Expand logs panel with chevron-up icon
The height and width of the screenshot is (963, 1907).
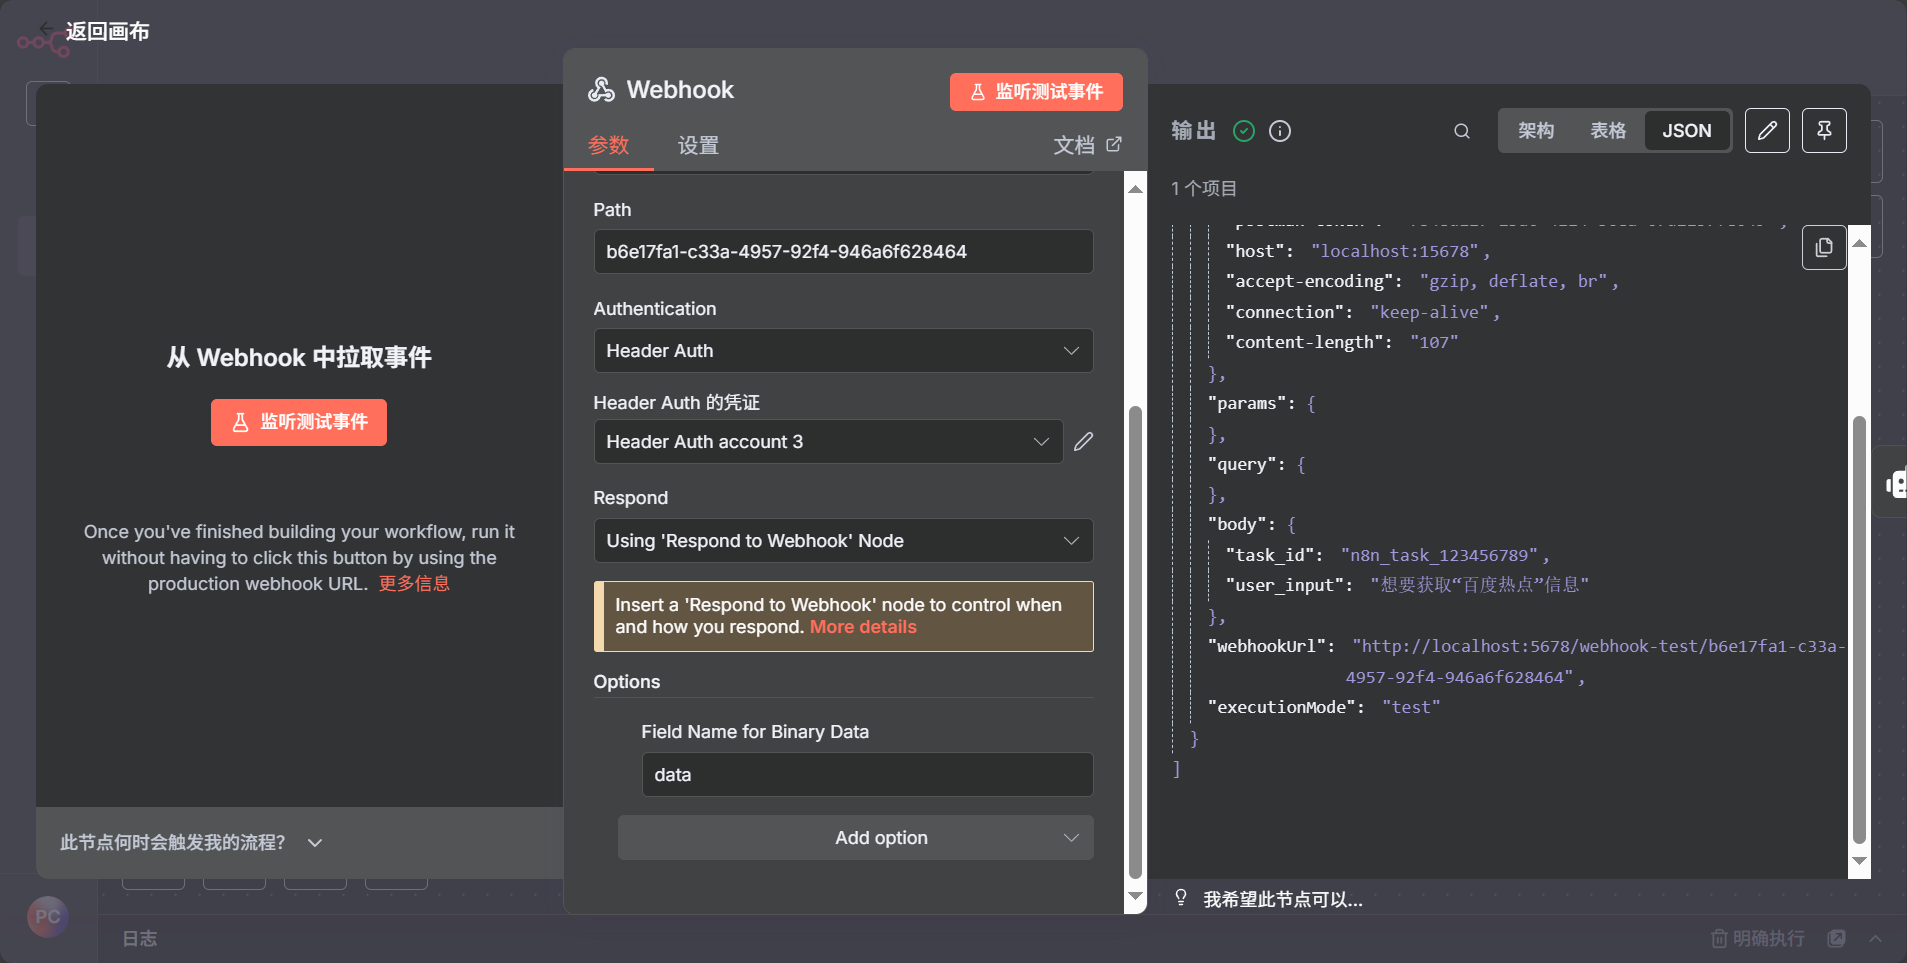coord(1876,939)
